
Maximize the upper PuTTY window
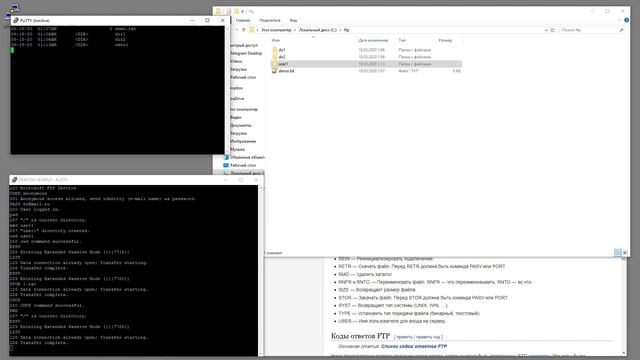(x=207, y=20)
